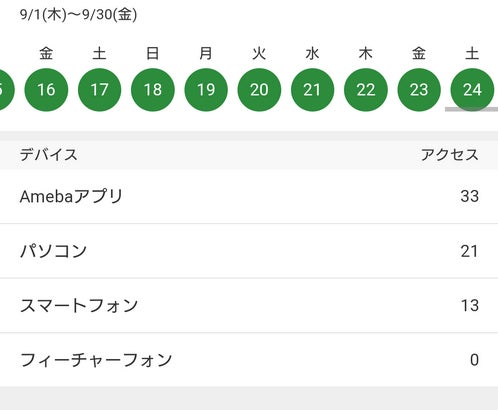Open the Amebaアプリ device row
The height and width of the screenshot is (410, 498).
(x=249, y=196)
